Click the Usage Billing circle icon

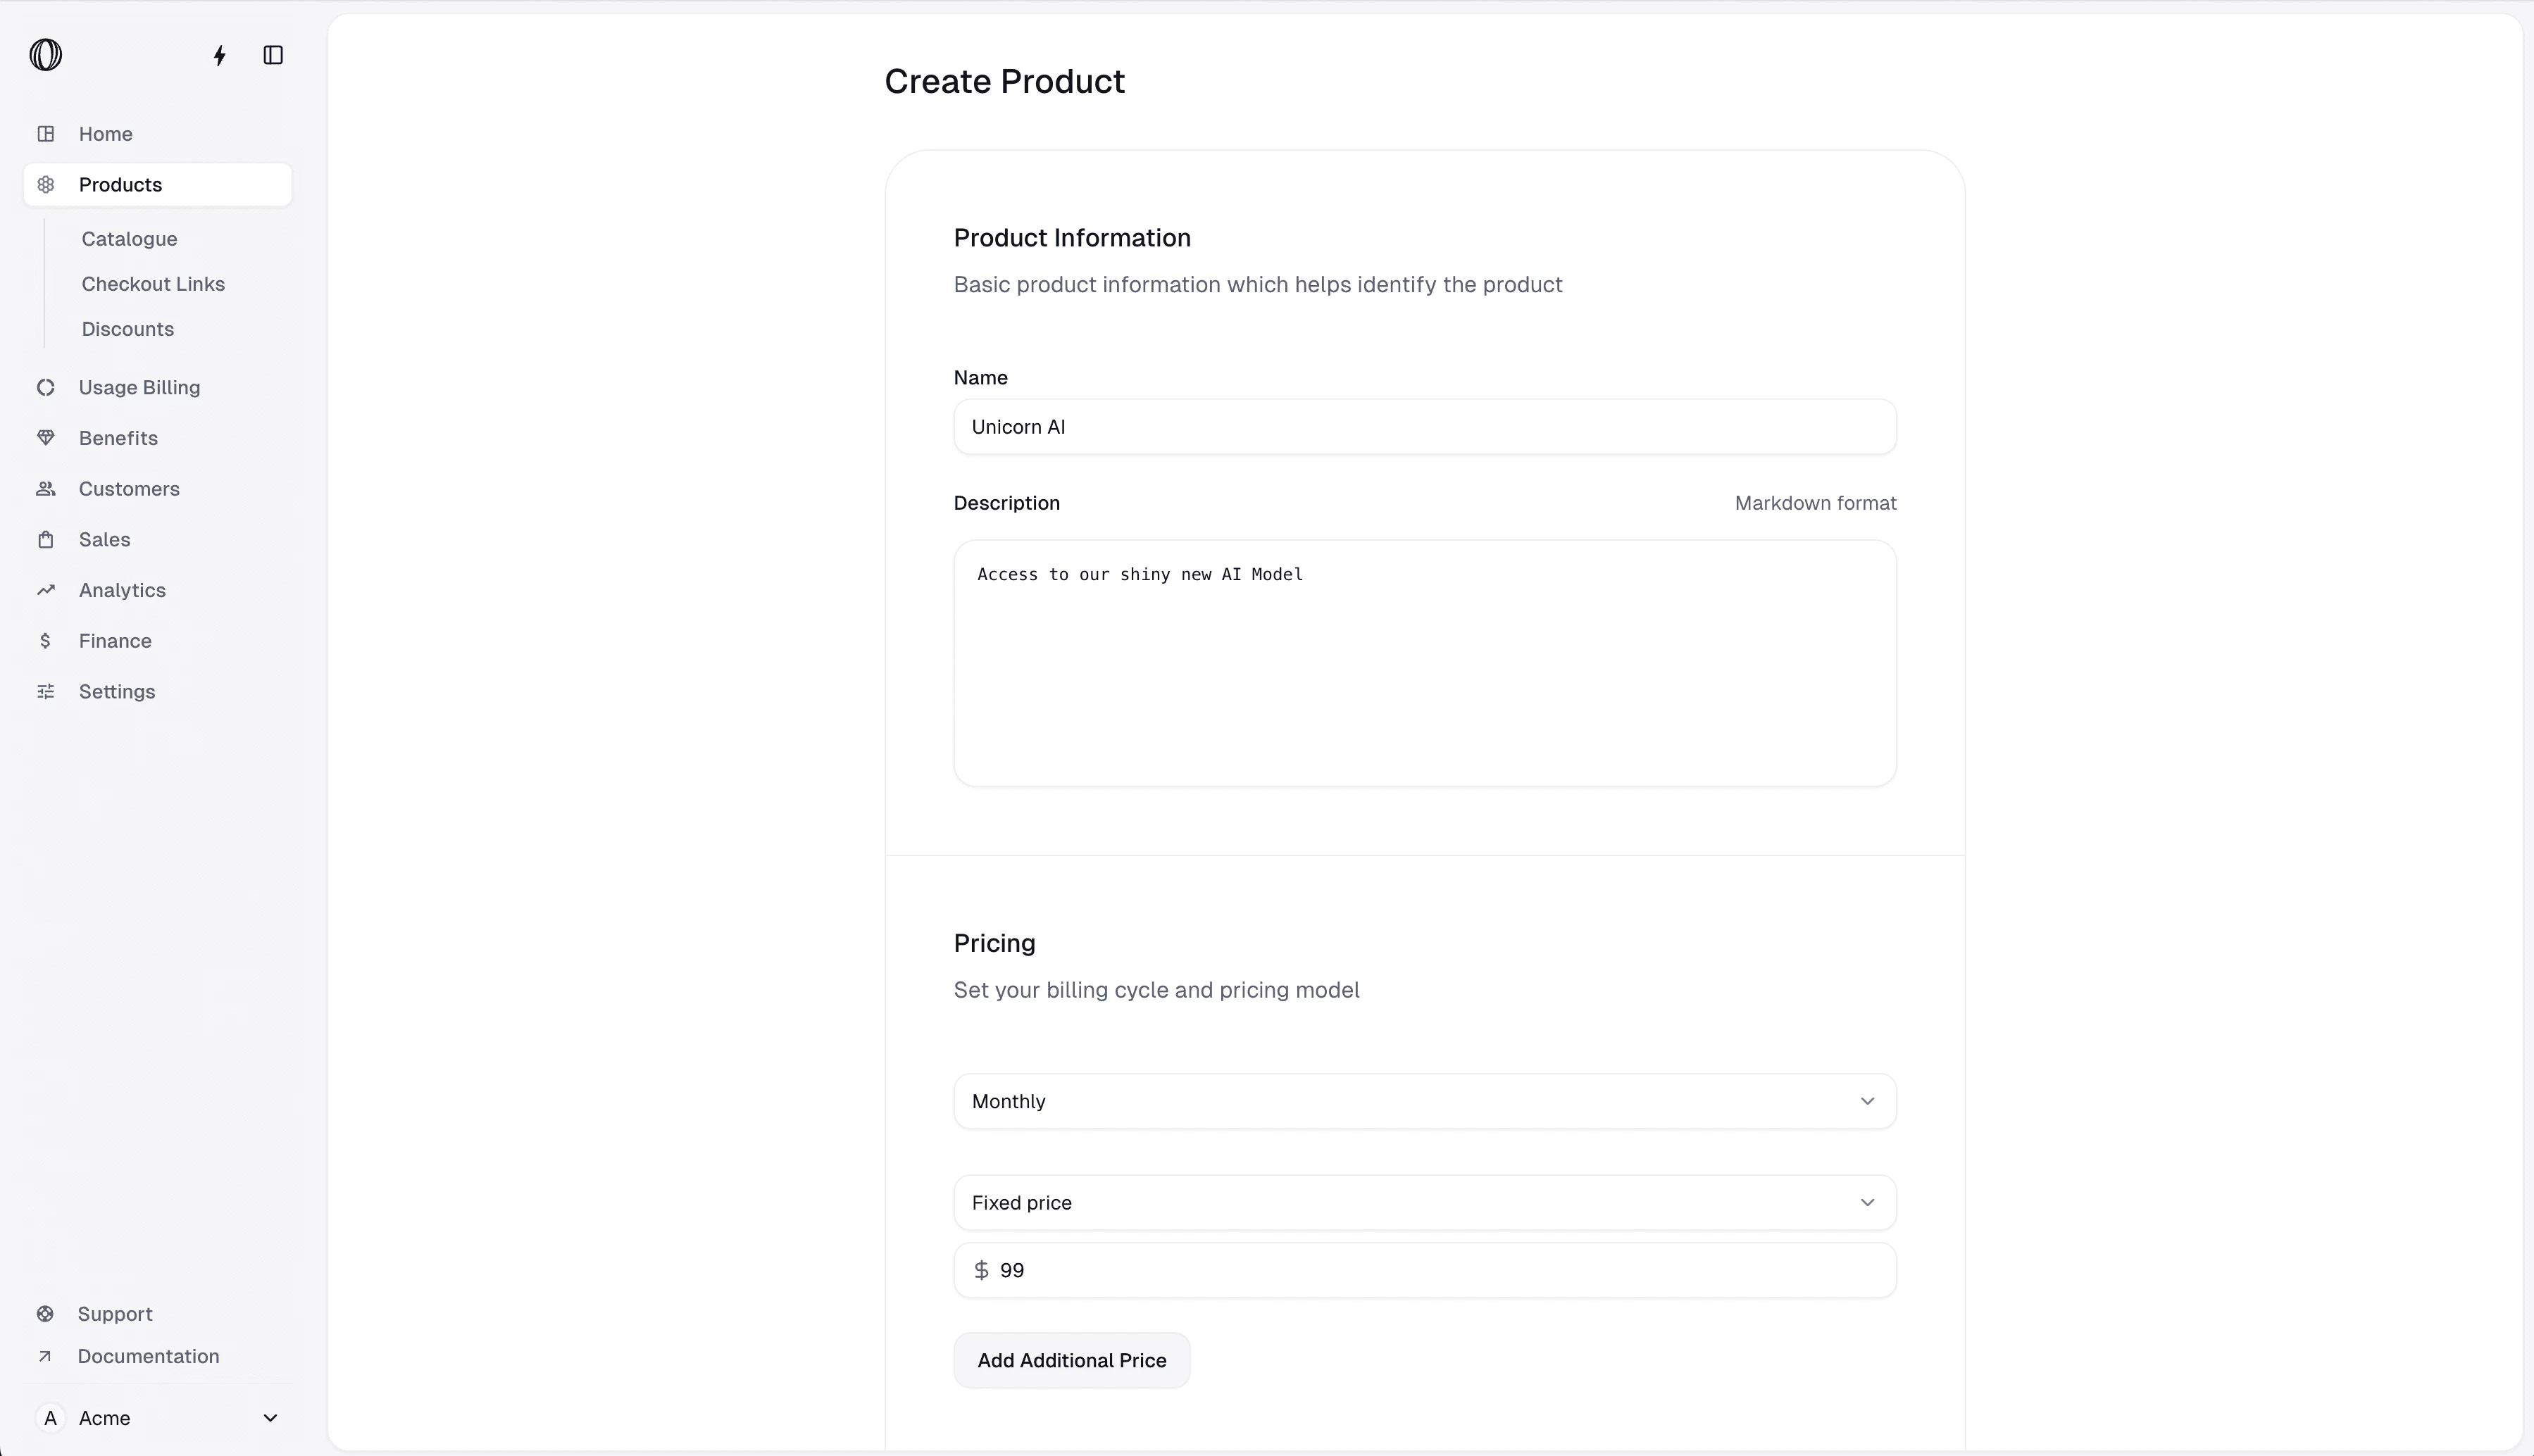point(46,387)
